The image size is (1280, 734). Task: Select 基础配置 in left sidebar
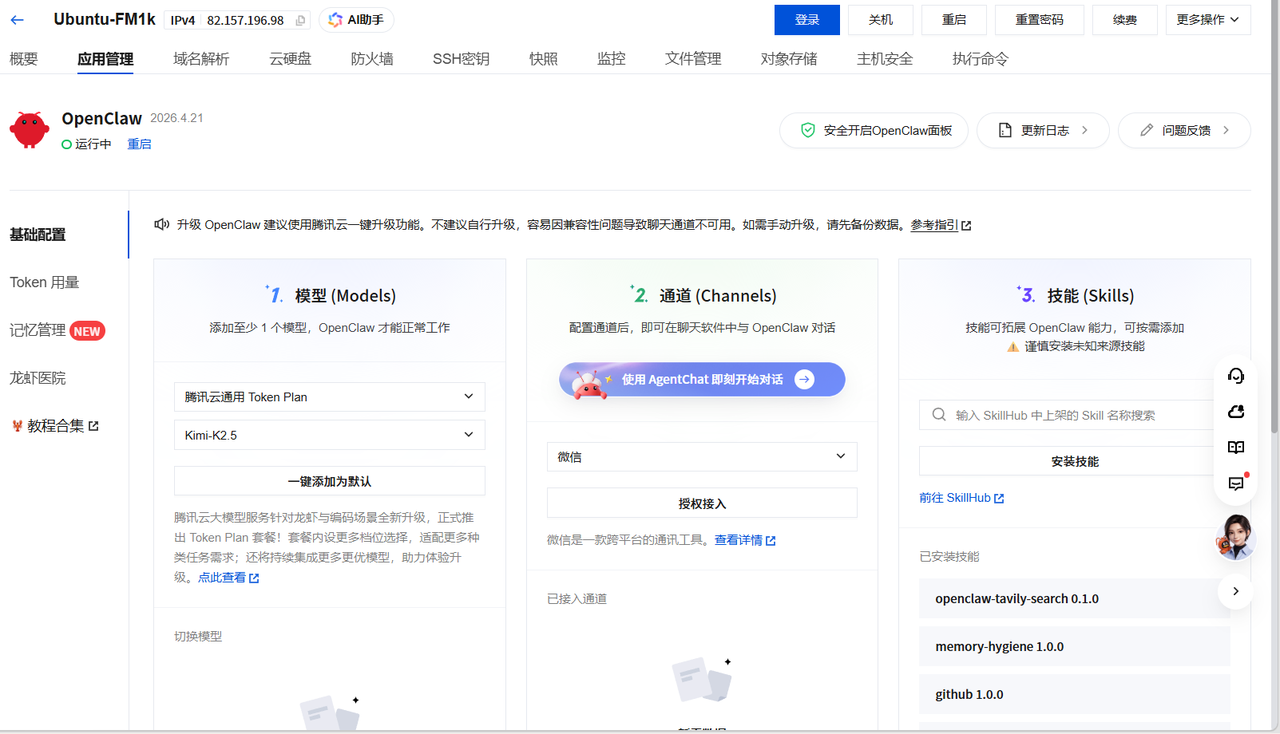[37, 234]
